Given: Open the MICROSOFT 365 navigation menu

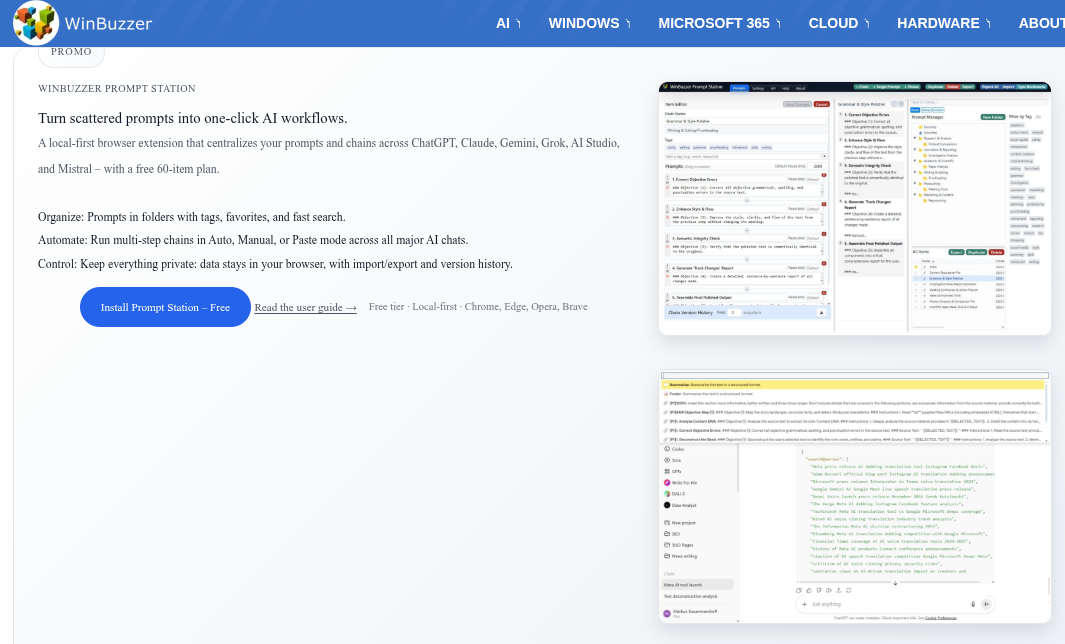Looking at the screenshot, I should [x=713, y=23].
